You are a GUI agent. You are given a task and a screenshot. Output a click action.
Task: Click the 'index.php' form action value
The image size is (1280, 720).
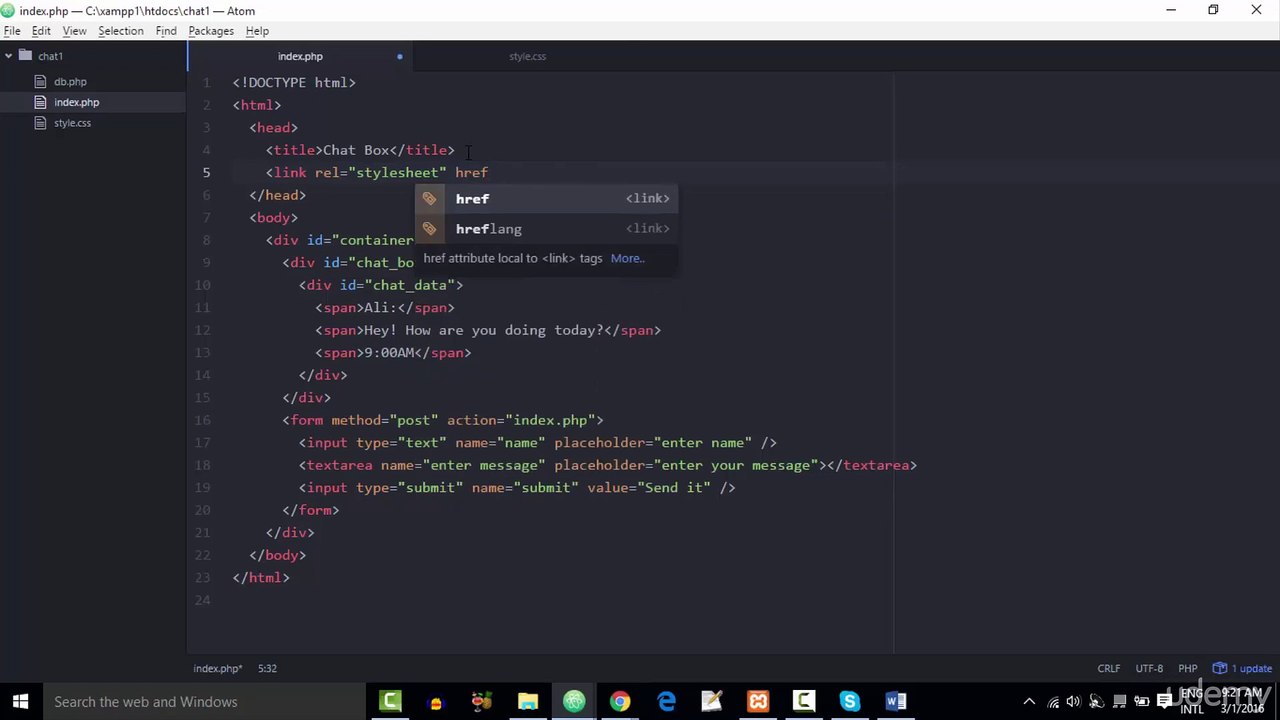(550, 420)
